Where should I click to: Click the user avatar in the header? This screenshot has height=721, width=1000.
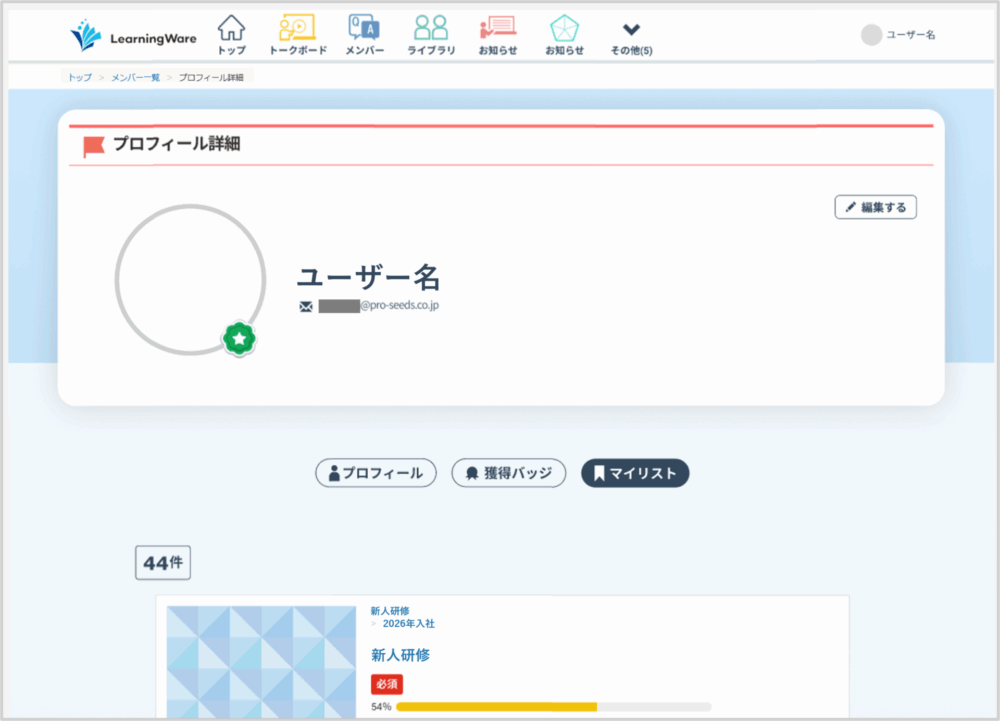tap(871, 35)
